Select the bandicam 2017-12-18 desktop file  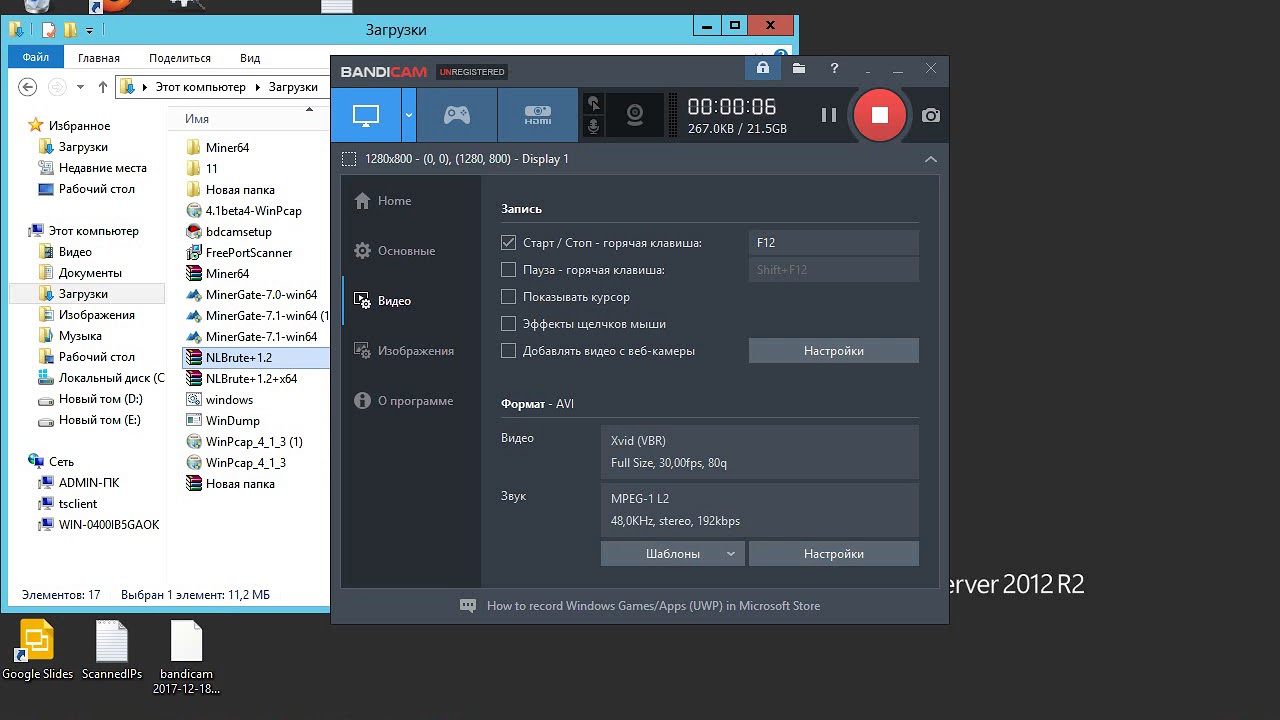point(186,657)
